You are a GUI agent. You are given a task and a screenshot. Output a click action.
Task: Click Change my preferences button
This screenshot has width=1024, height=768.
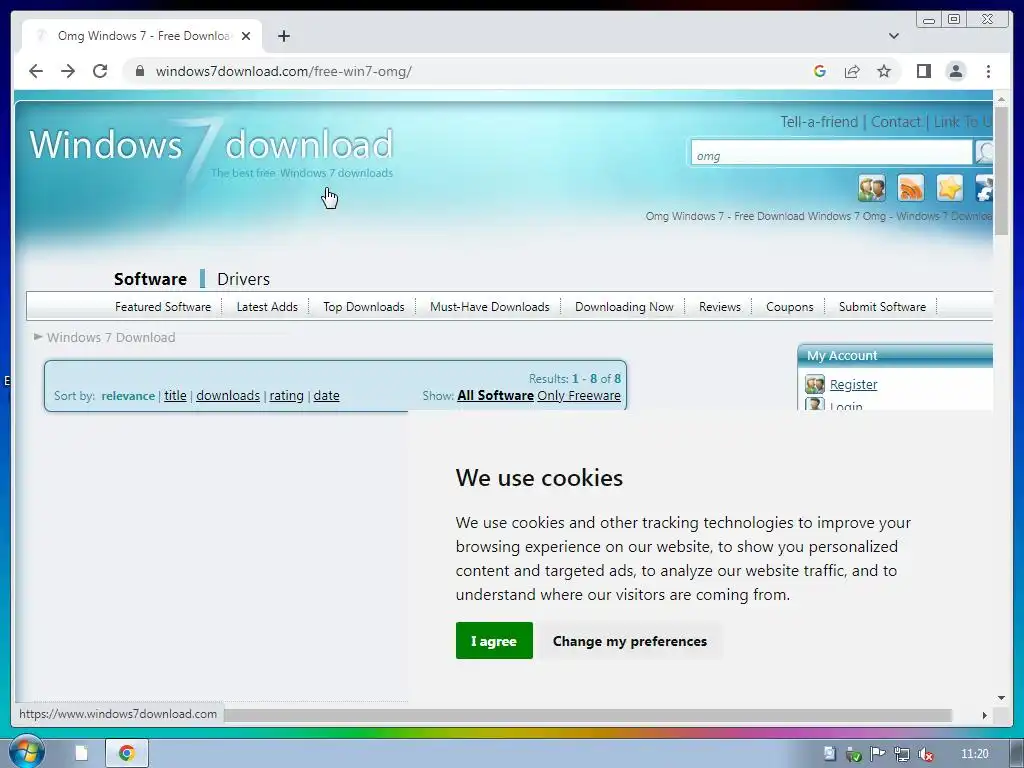(x=630, y=641)
